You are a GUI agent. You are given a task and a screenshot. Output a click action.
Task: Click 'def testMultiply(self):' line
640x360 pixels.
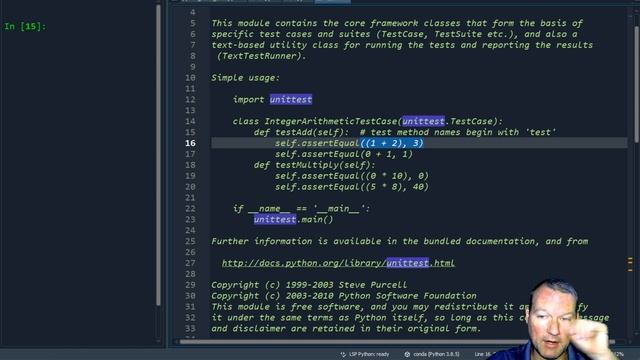[x=314, y=165]
